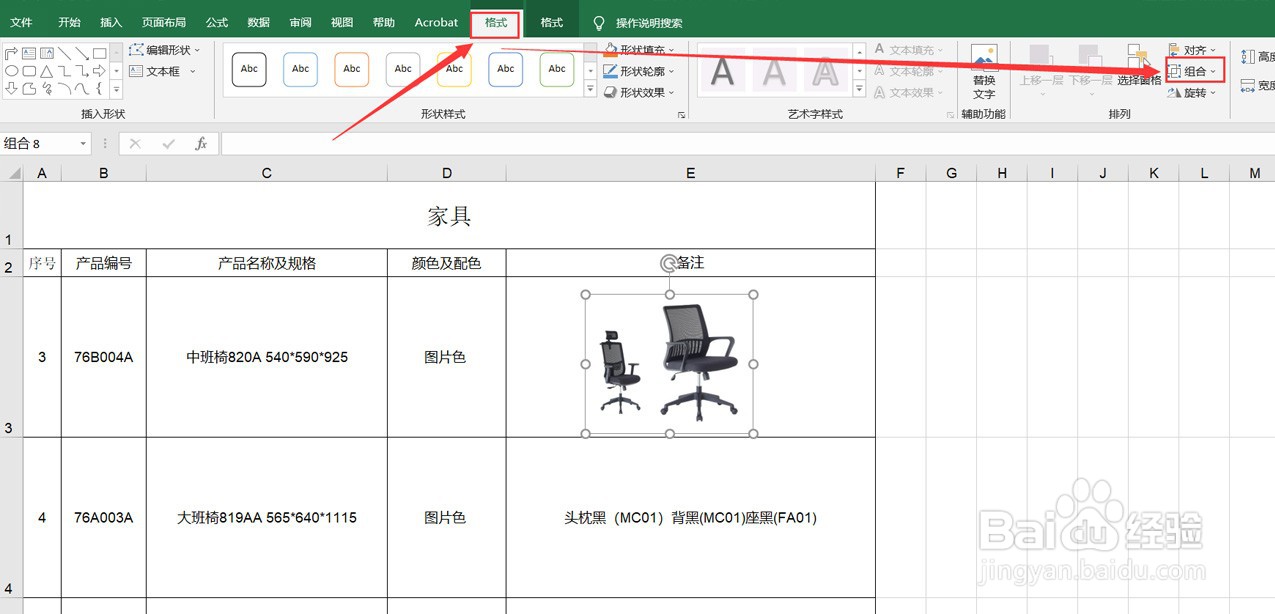Apply the gray outline Abc shape style
Screen dimensions: 1275x614
point(403,69)
